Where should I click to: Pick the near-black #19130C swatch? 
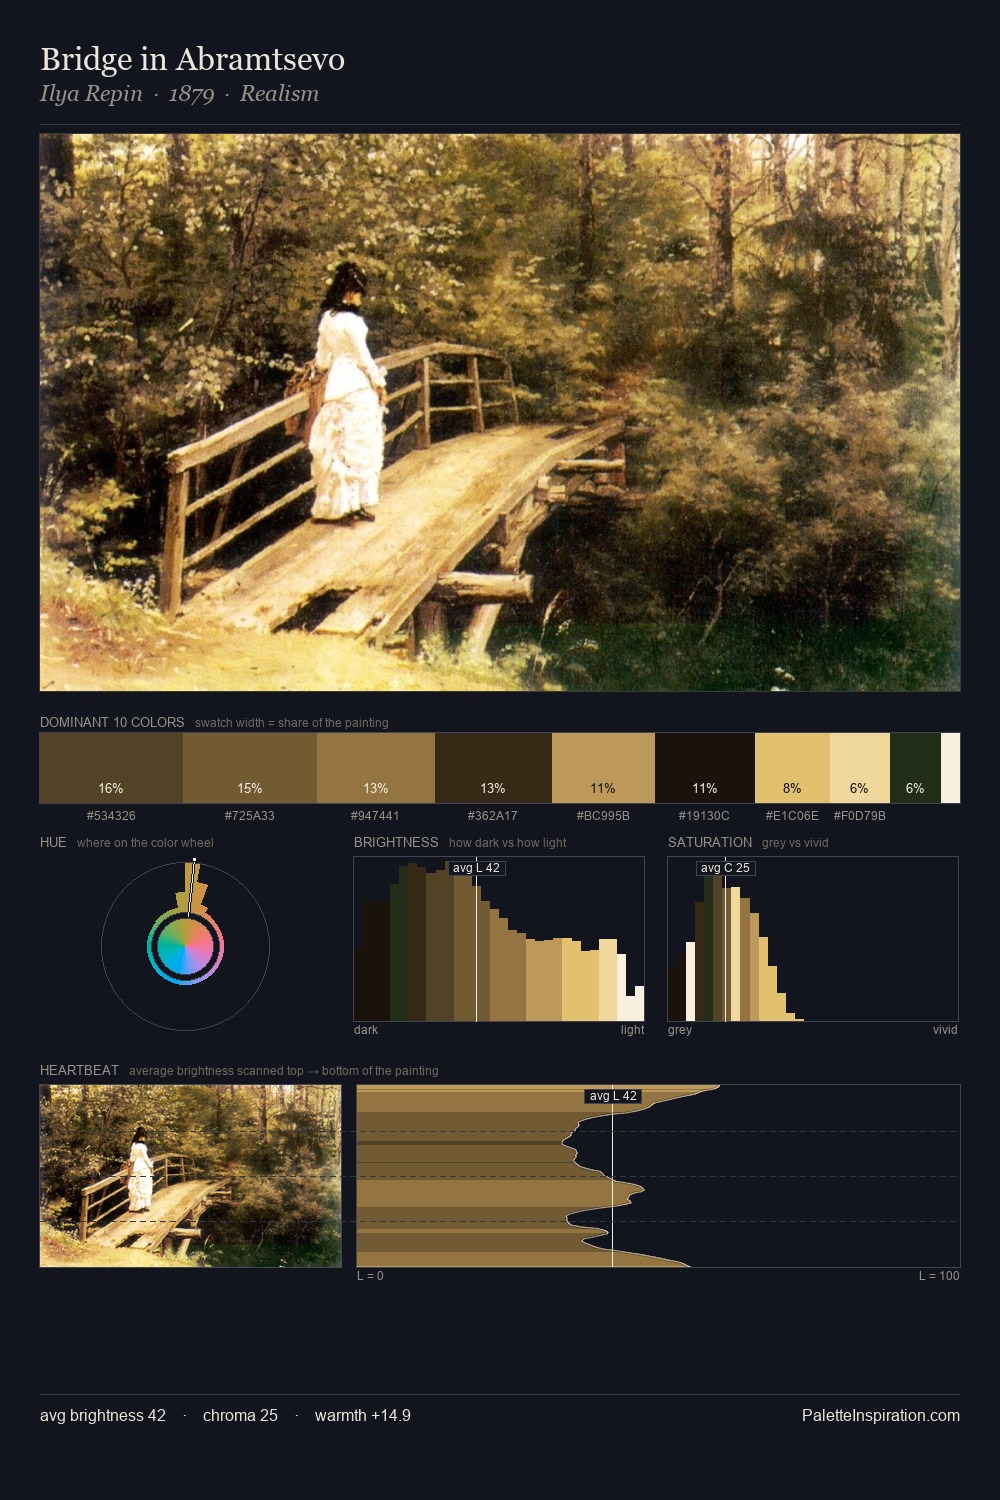(x=705, y=768)
